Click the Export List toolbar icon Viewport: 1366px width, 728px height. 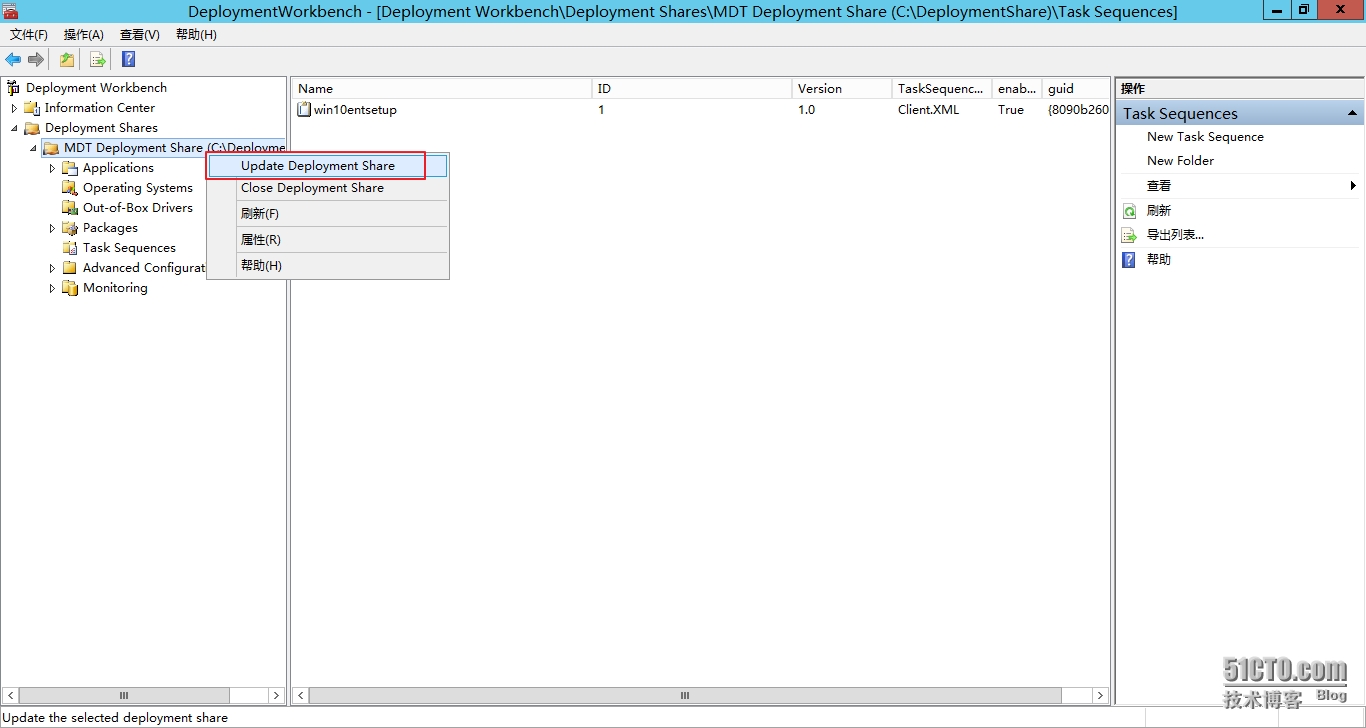click(x=98, y=60)
